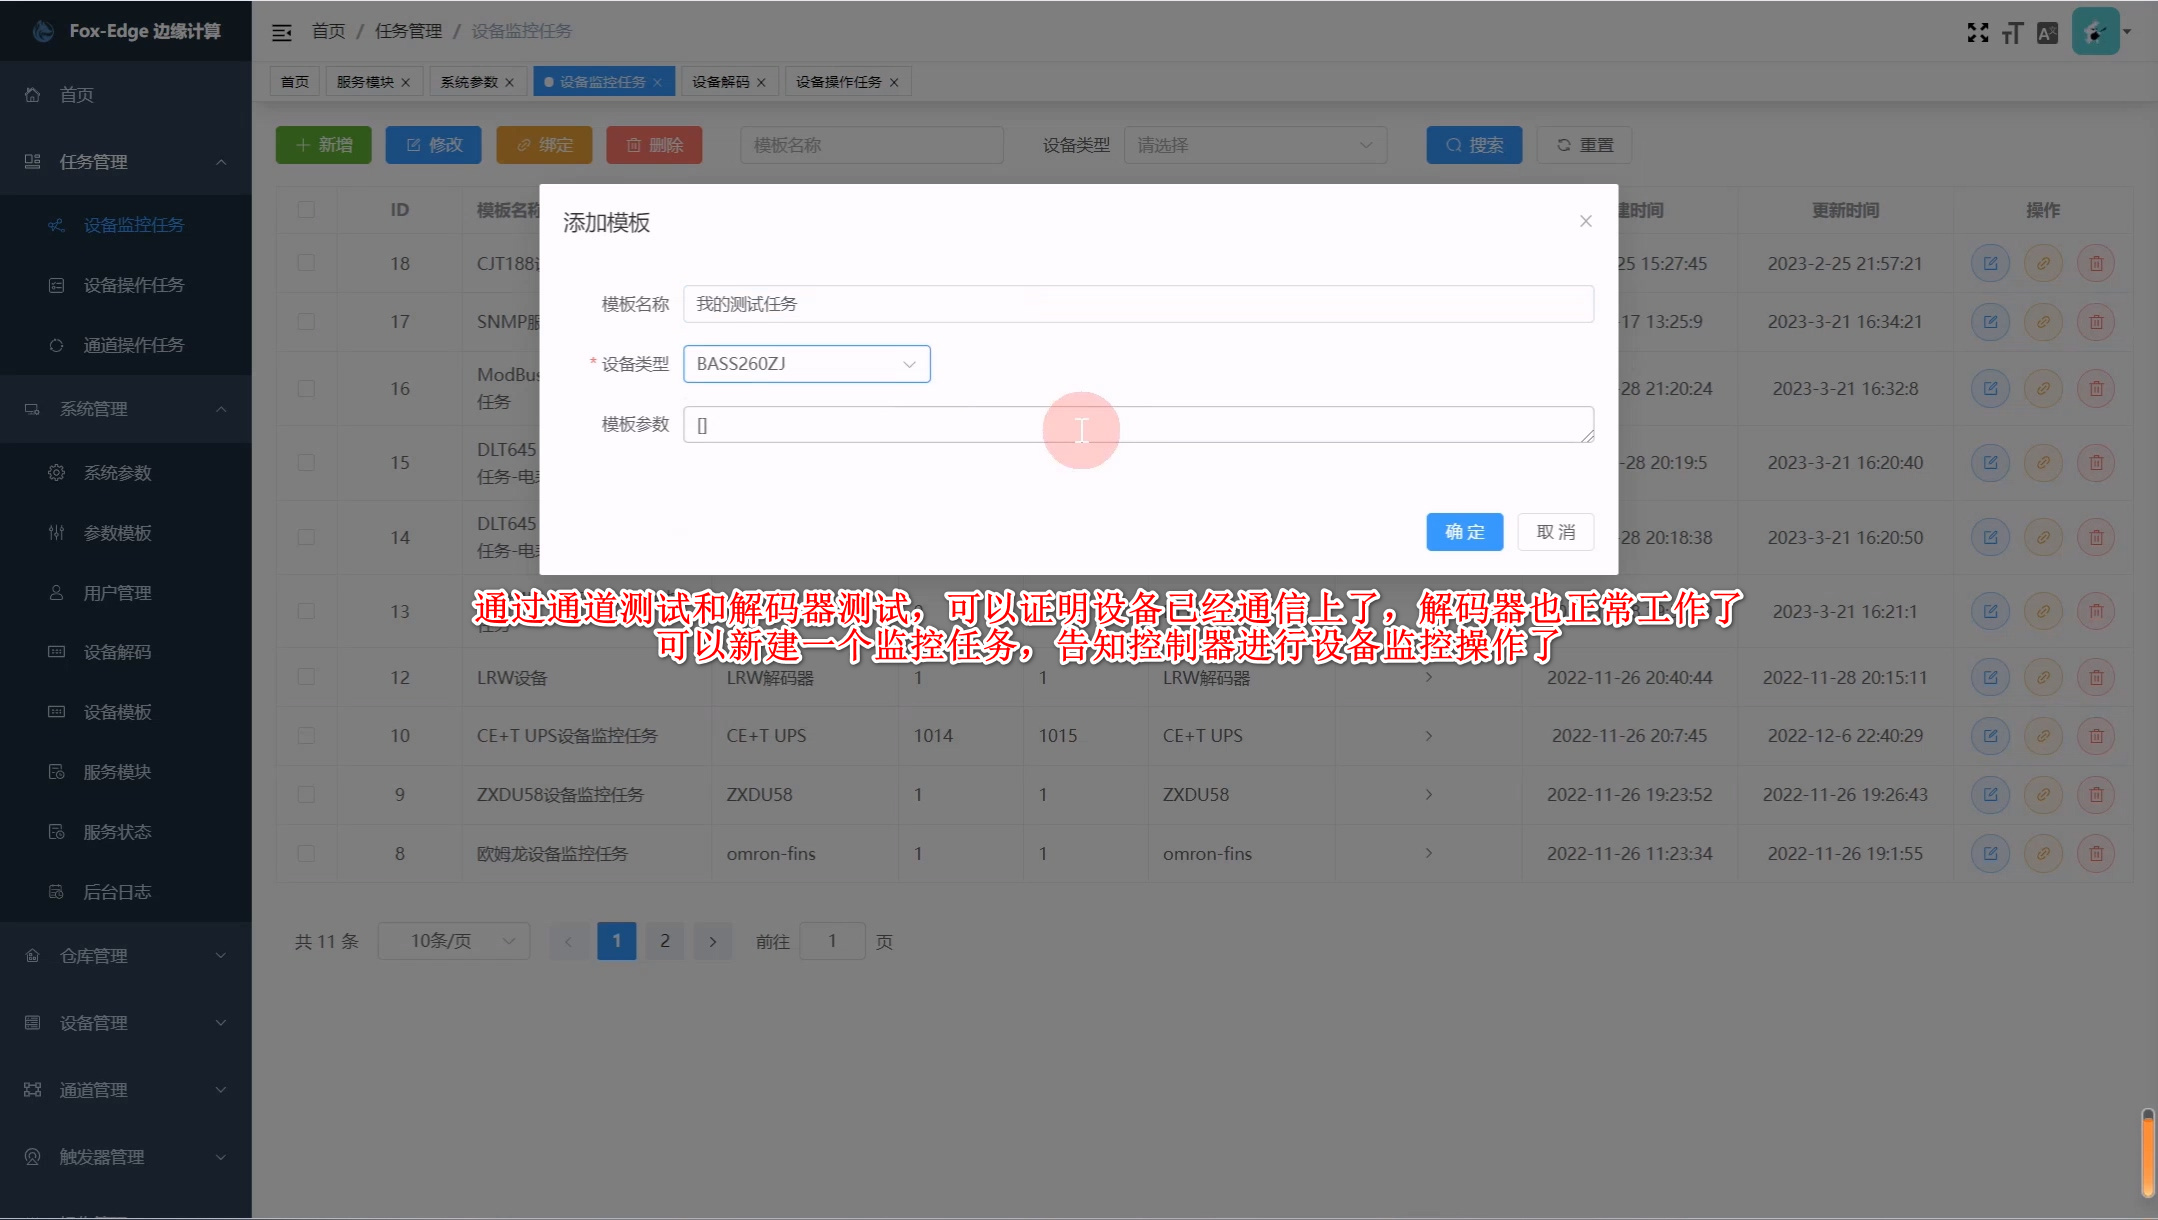
Task: Open the font size settings icon
Action: point(2012,33)
